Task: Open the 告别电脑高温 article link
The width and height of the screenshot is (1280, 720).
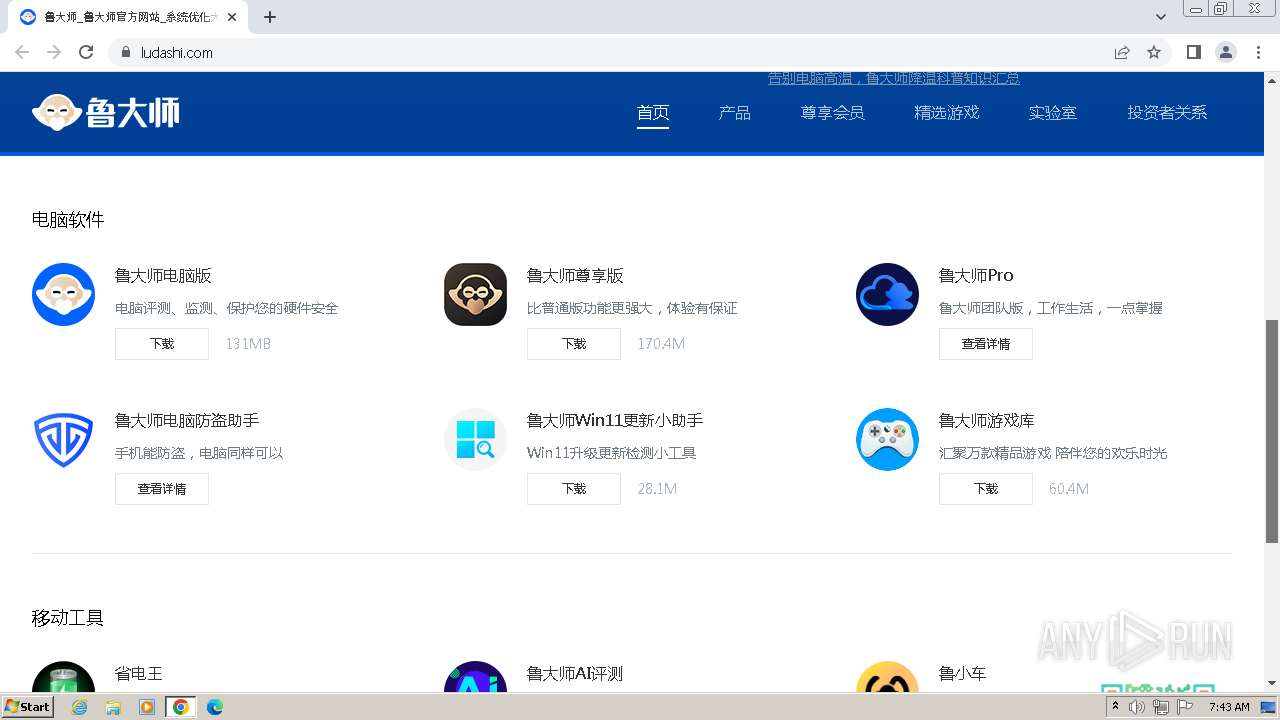Action: click(893, 78)
